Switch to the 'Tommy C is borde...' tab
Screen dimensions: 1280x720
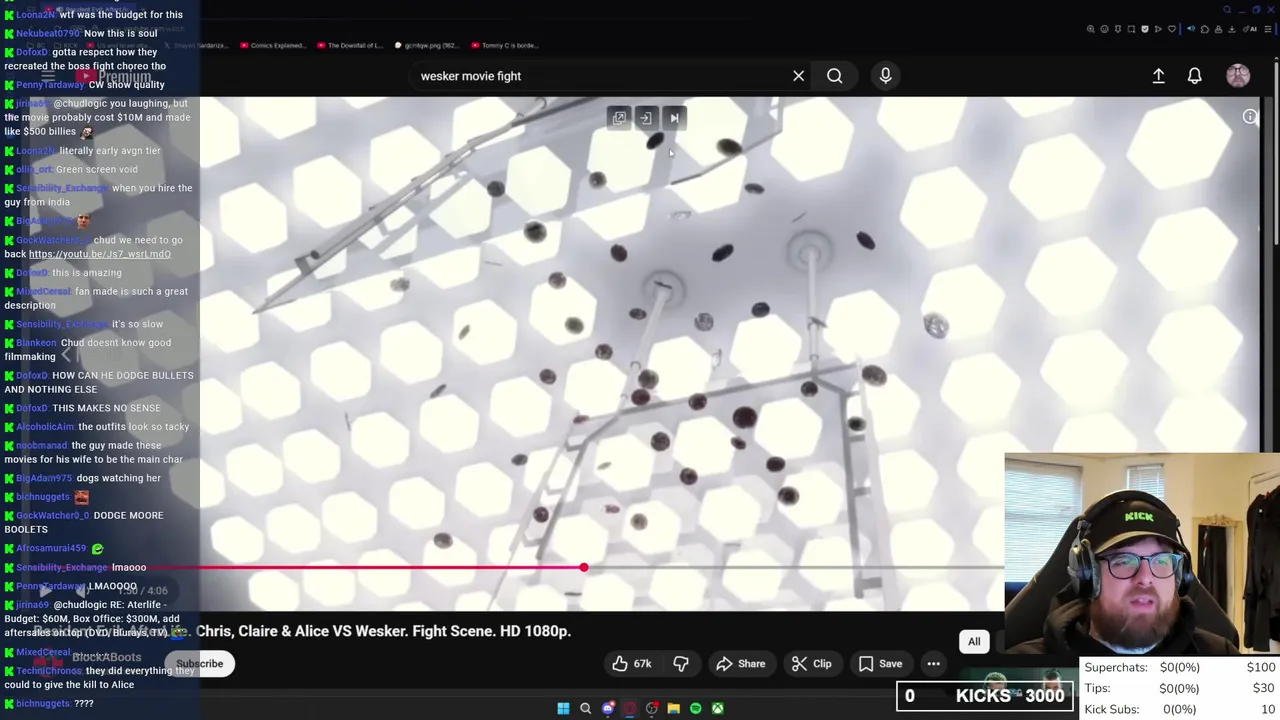[503, 45]
